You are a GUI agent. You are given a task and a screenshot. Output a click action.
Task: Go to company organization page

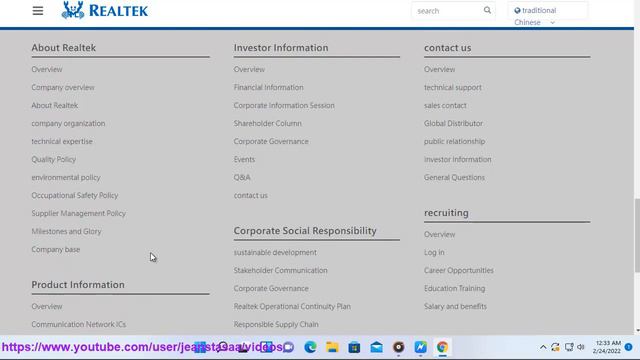coord(68,123)
